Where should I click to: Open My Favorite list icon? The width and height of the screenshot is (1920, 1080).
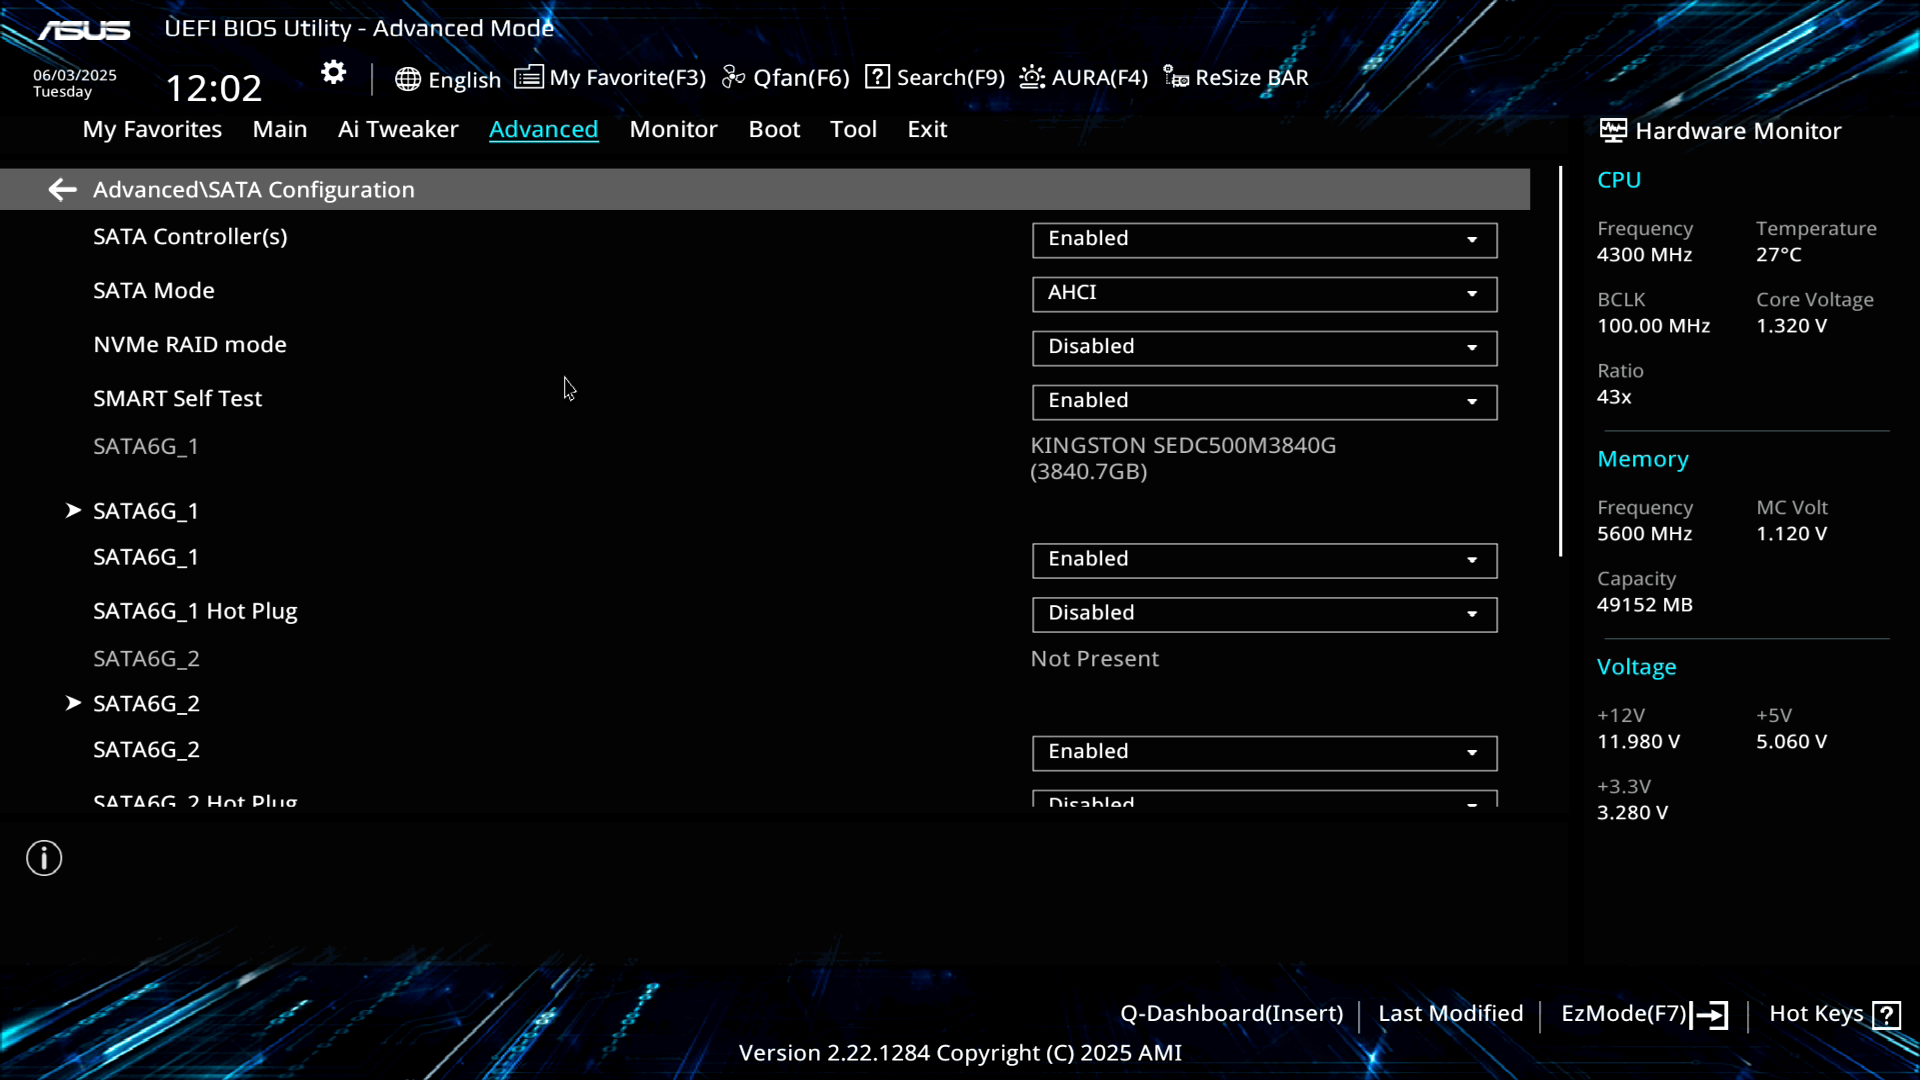pyautogui.click(x=529, y=77)
